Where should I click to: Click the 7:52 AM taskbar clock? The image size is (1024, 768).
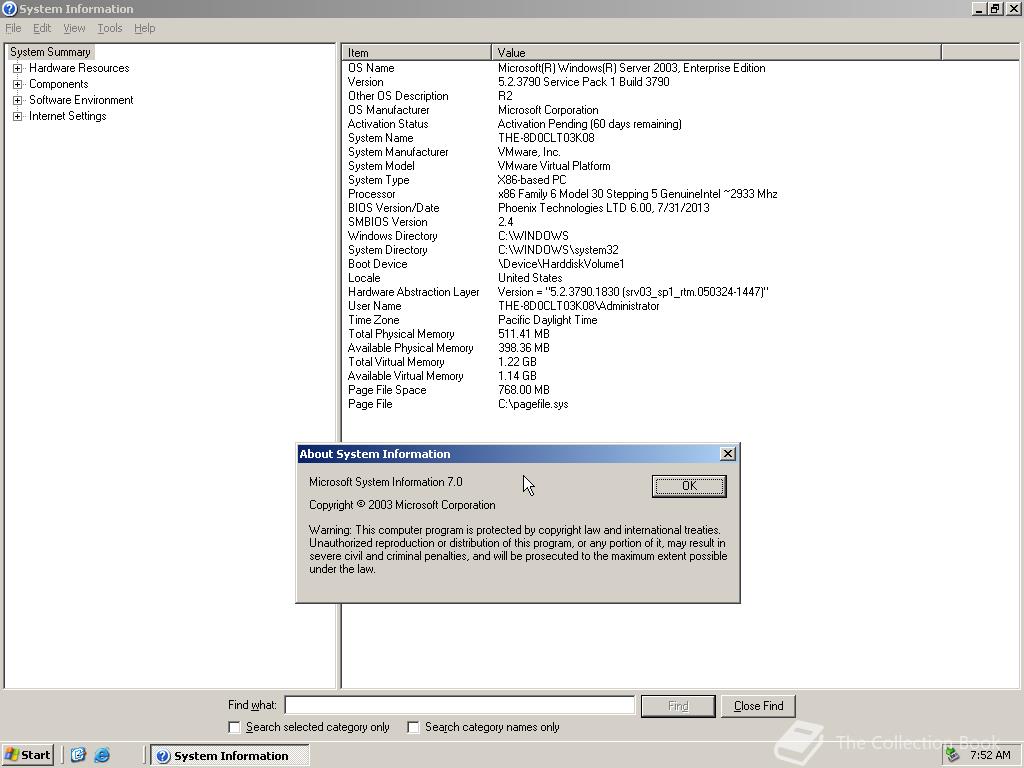tap(990, 755)
